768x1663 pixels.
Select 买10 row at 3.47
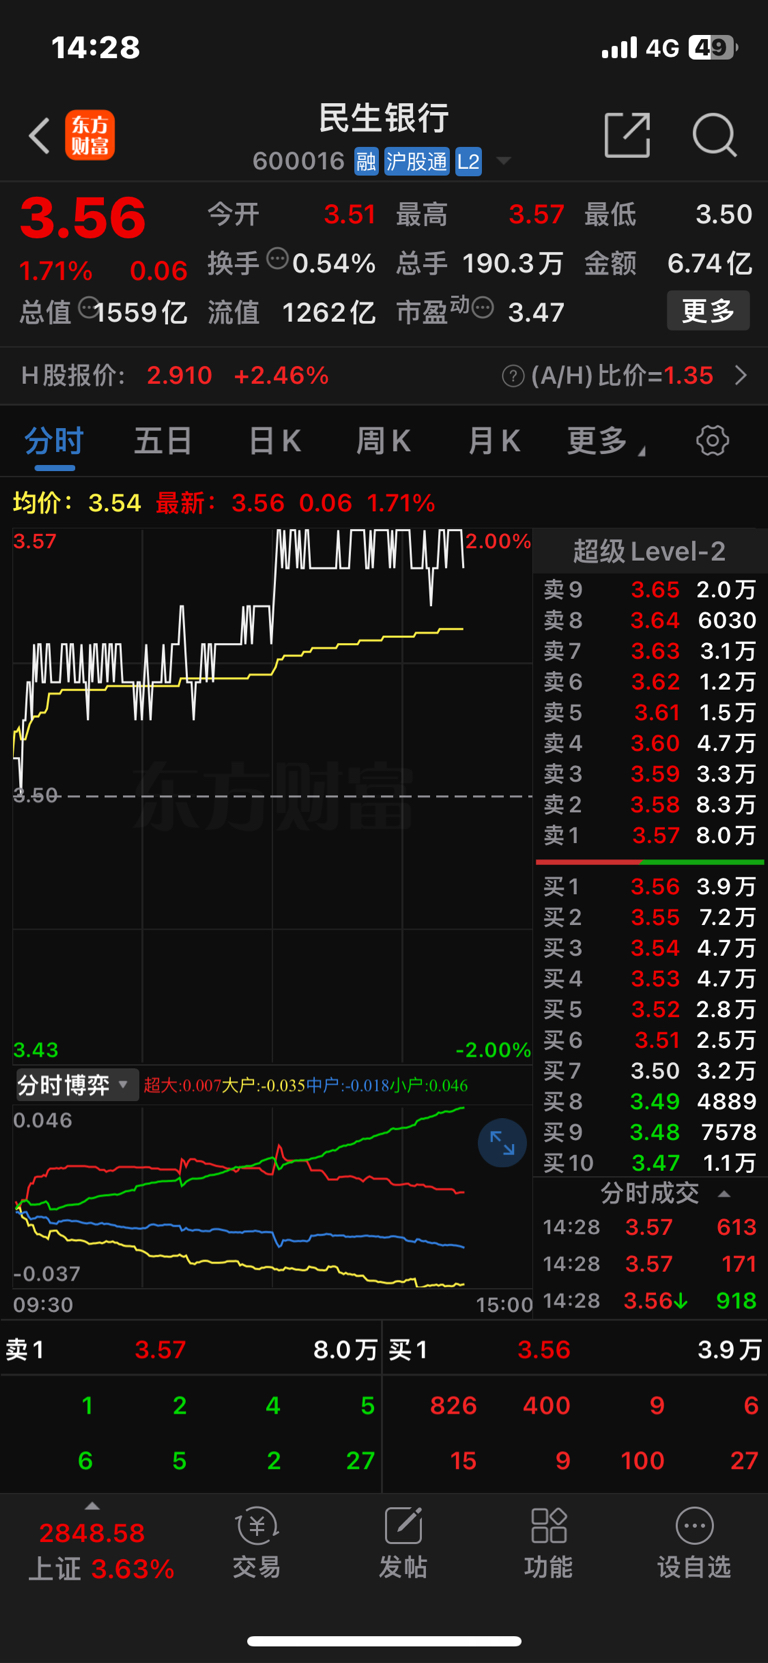650,1163
